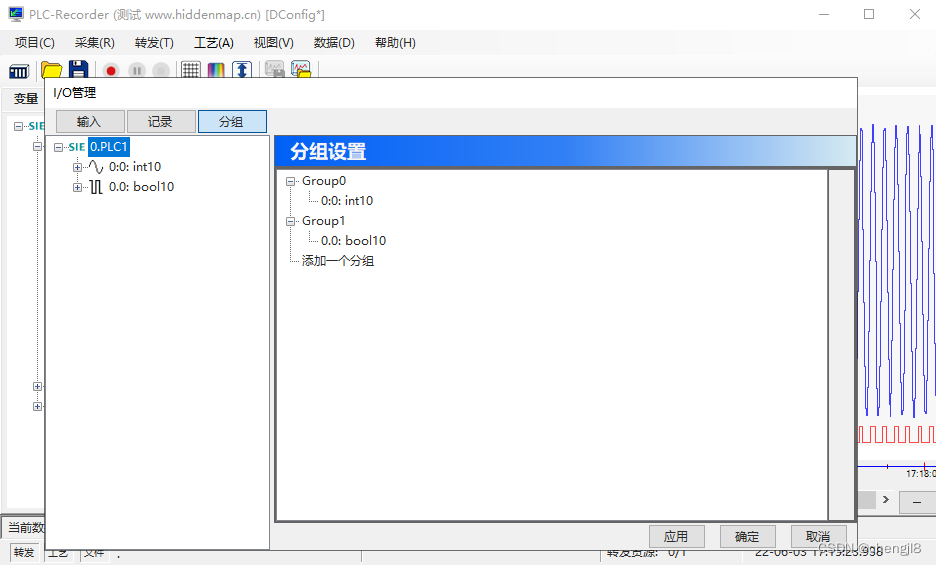The image size is (936, 565).
Task: Click the square-wave icon beside bool10
Action: [96, 187]
